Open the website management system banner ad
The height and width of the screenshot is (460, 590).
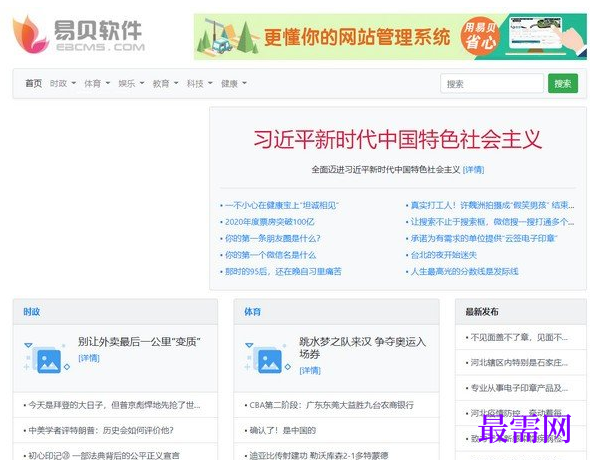pyautogui.click(x=390, y=37)
